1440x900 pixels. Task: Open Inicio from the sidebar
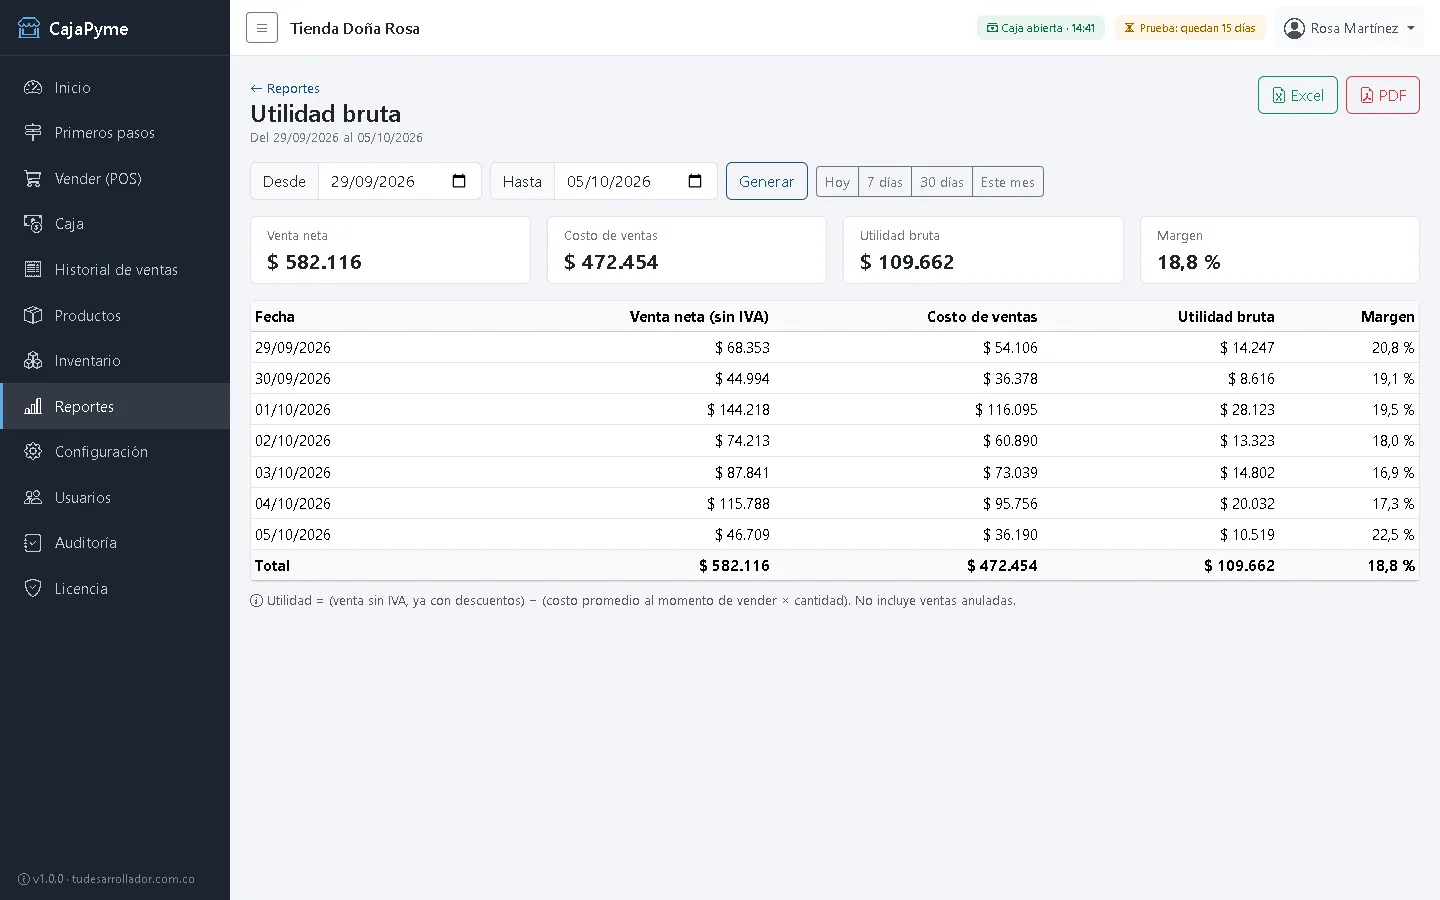tap(115, 88)
